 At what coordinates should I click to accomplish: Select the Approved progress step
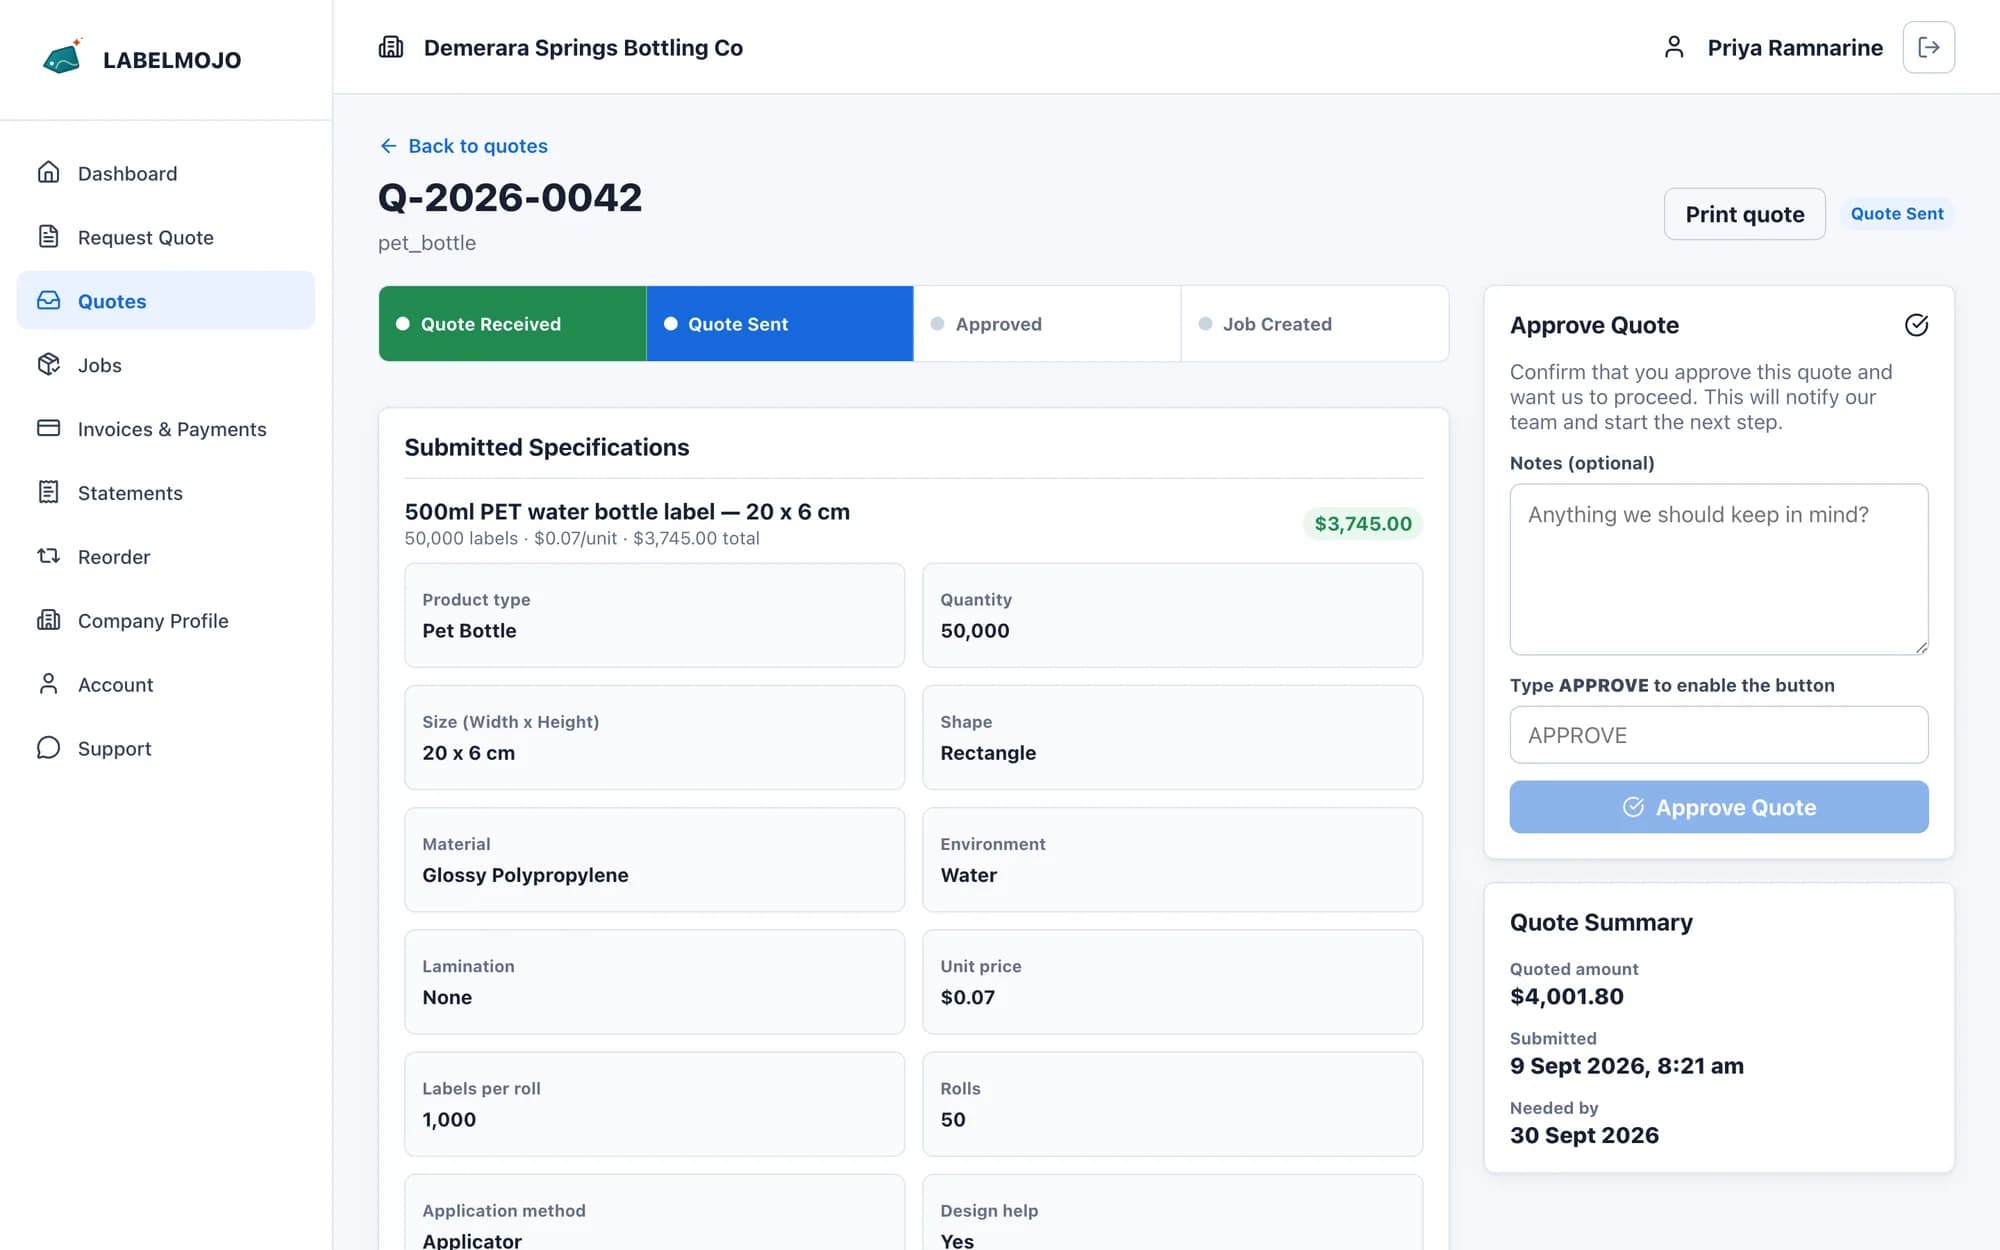[x=1047, y=324]
